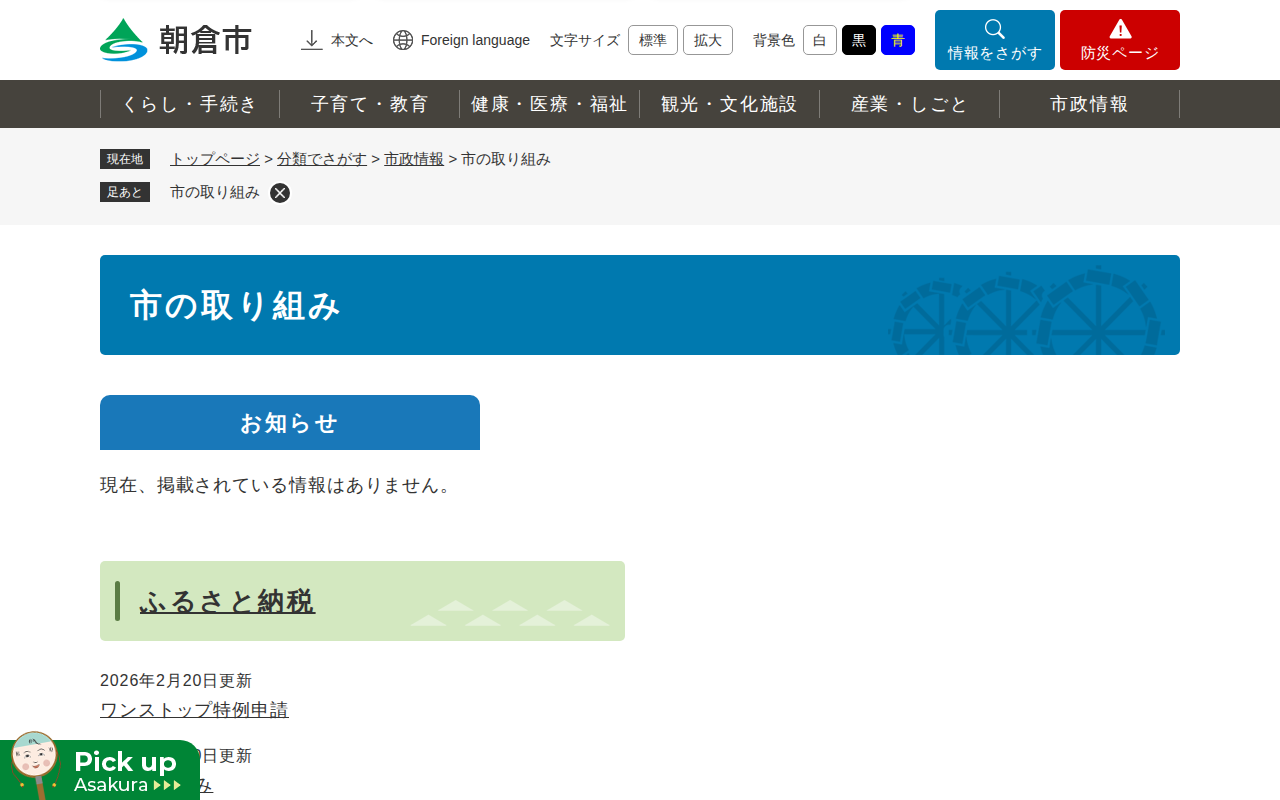Open the くらし・手続き menu
The height and width of the screenshot is (800, 1280).
(190, 104)
